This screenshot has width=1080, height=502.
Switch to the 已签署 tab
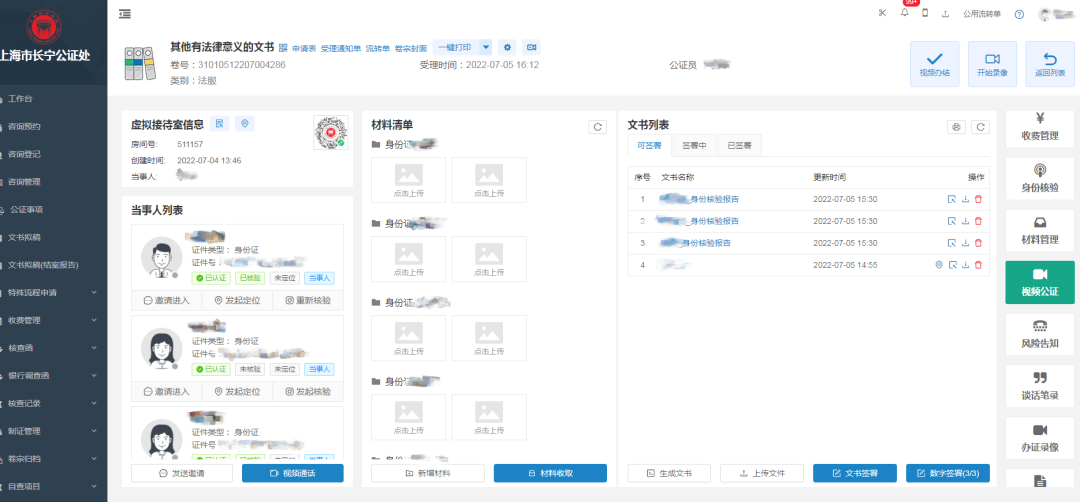pos(739,146)
